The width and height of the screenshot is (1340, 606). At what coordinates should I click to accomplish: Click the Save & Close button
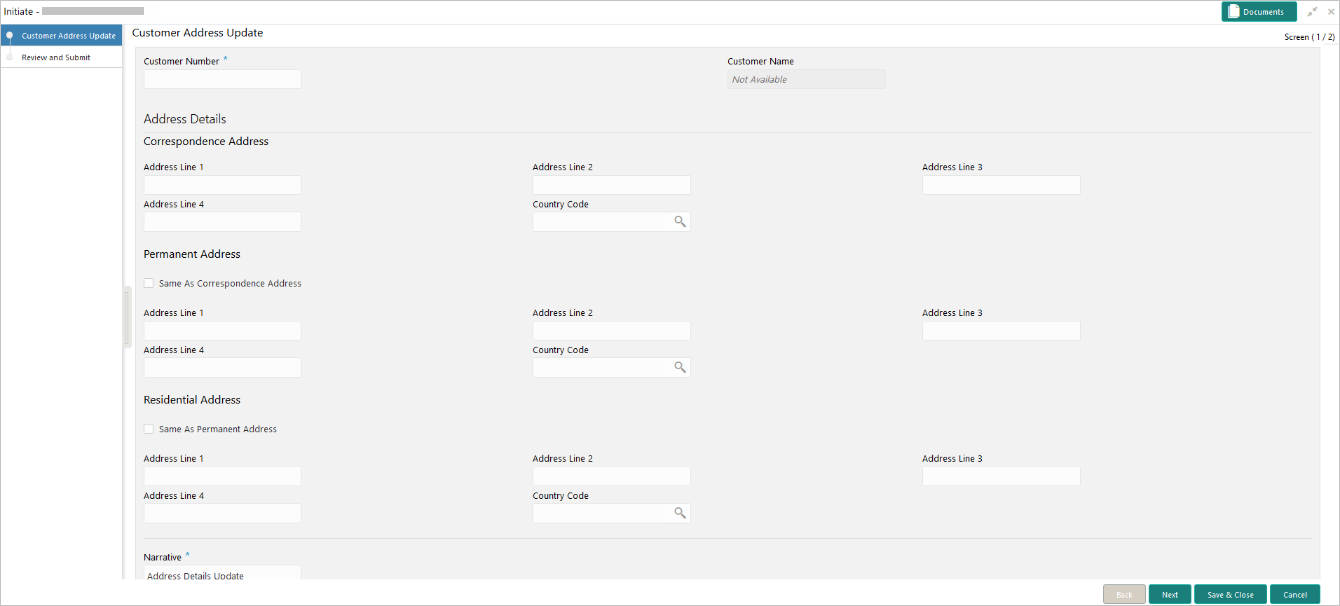coord(1230,594)
